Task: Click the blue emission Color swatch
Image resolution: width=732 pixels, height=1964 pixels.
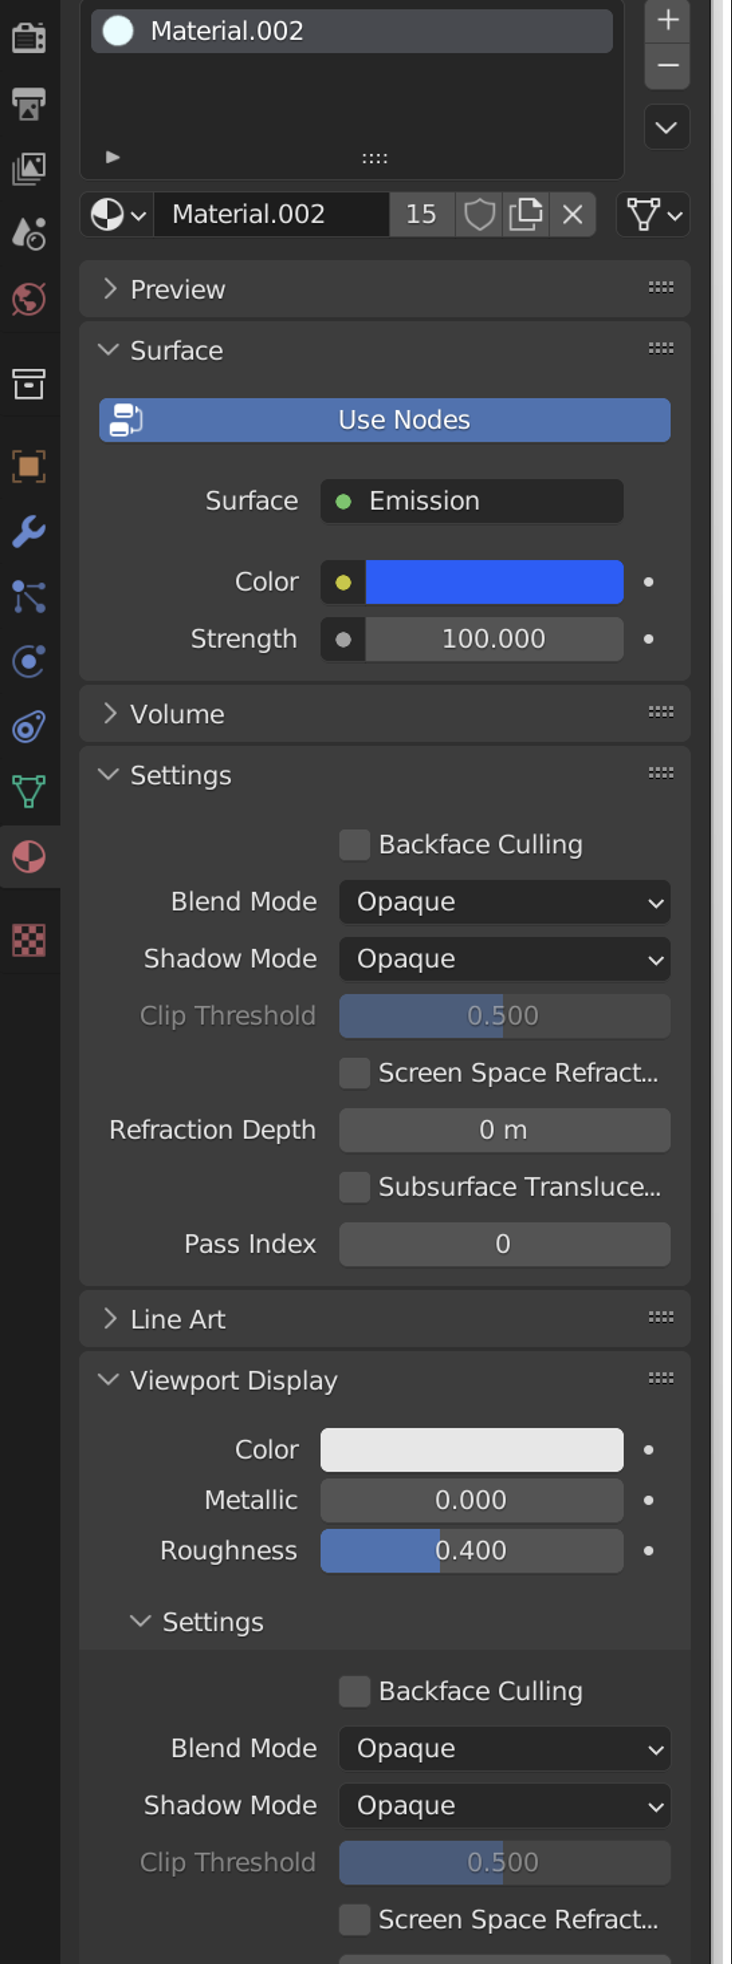Action: [494, 582]
